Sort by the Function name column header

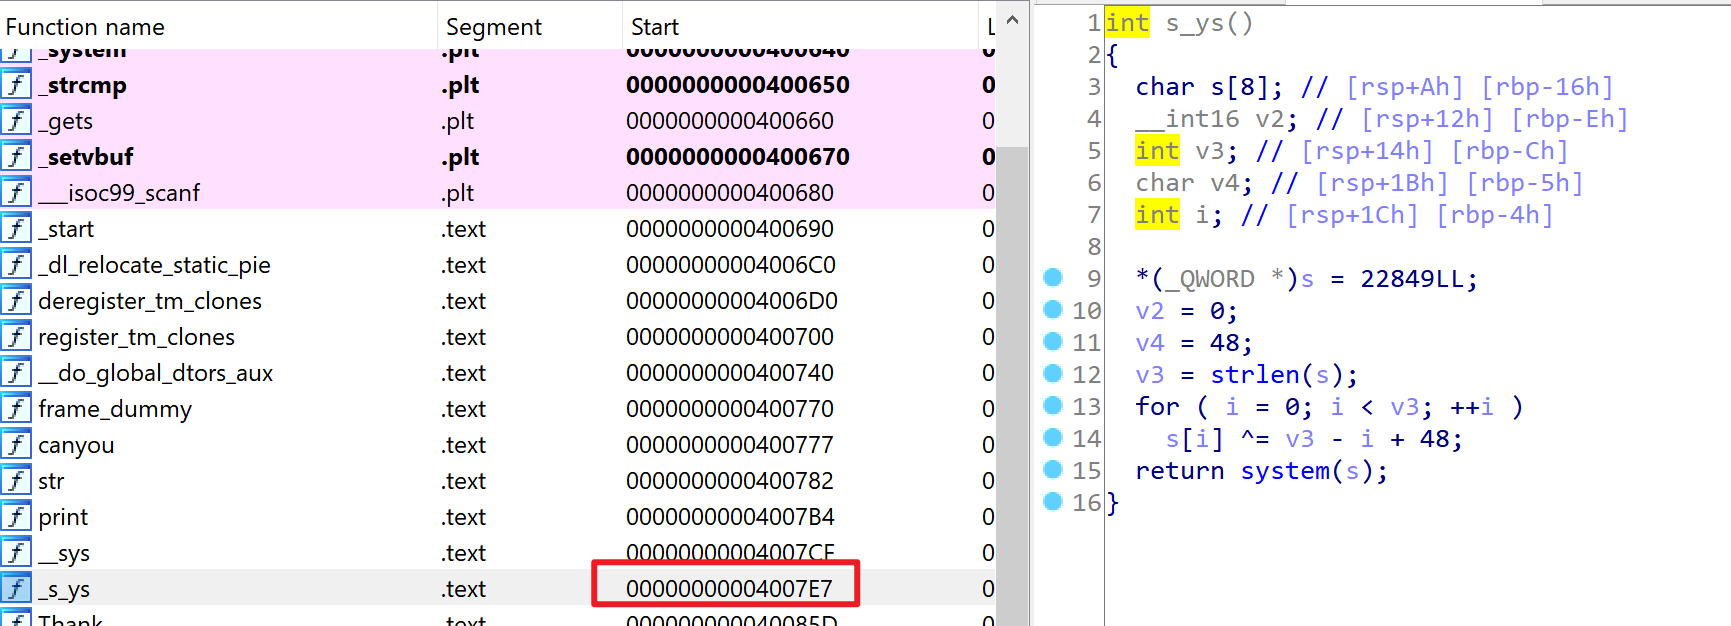point(85,27)
